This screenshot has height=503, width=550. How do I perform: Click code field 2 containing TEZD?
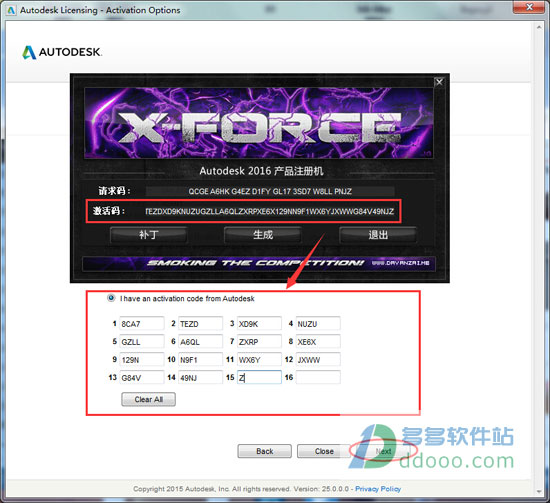click(x=200, y=323)
